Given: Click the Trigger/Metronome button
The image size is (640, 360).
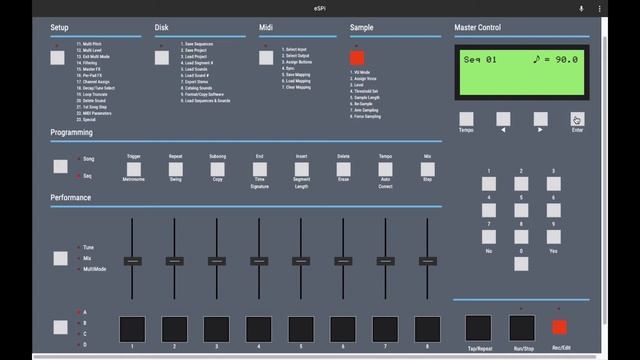Looking at the screenshot, I should (133, 169).
